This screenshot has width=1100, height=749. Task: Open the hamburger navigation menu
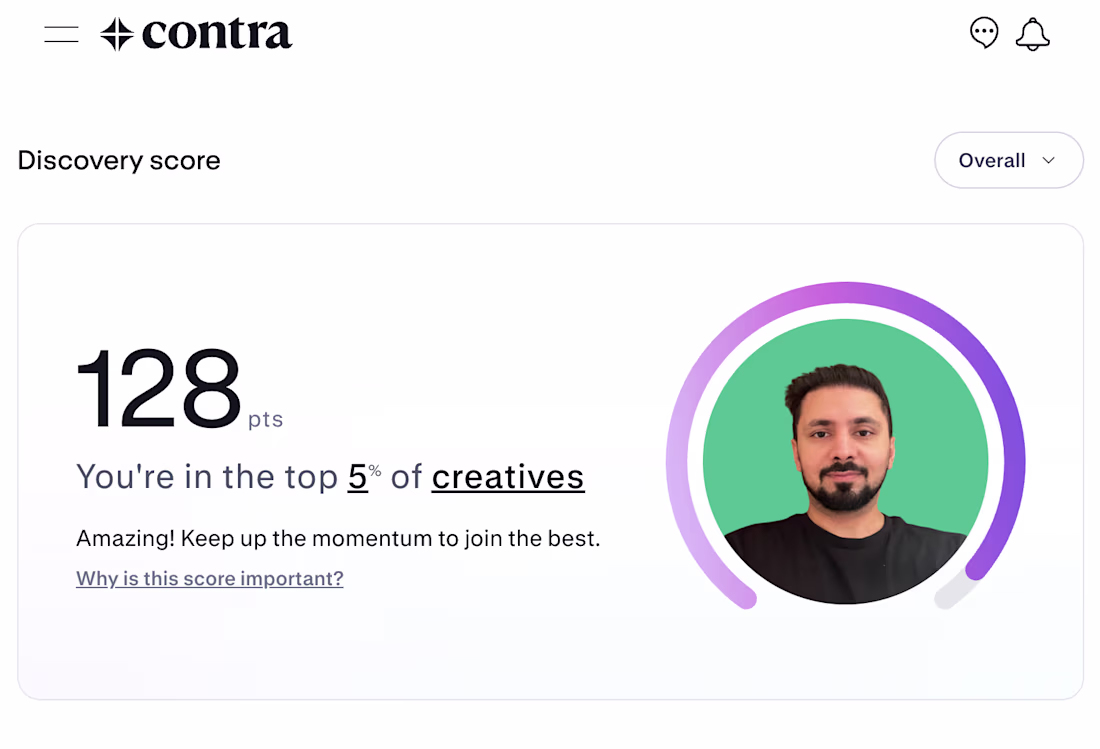coord(61,34)
